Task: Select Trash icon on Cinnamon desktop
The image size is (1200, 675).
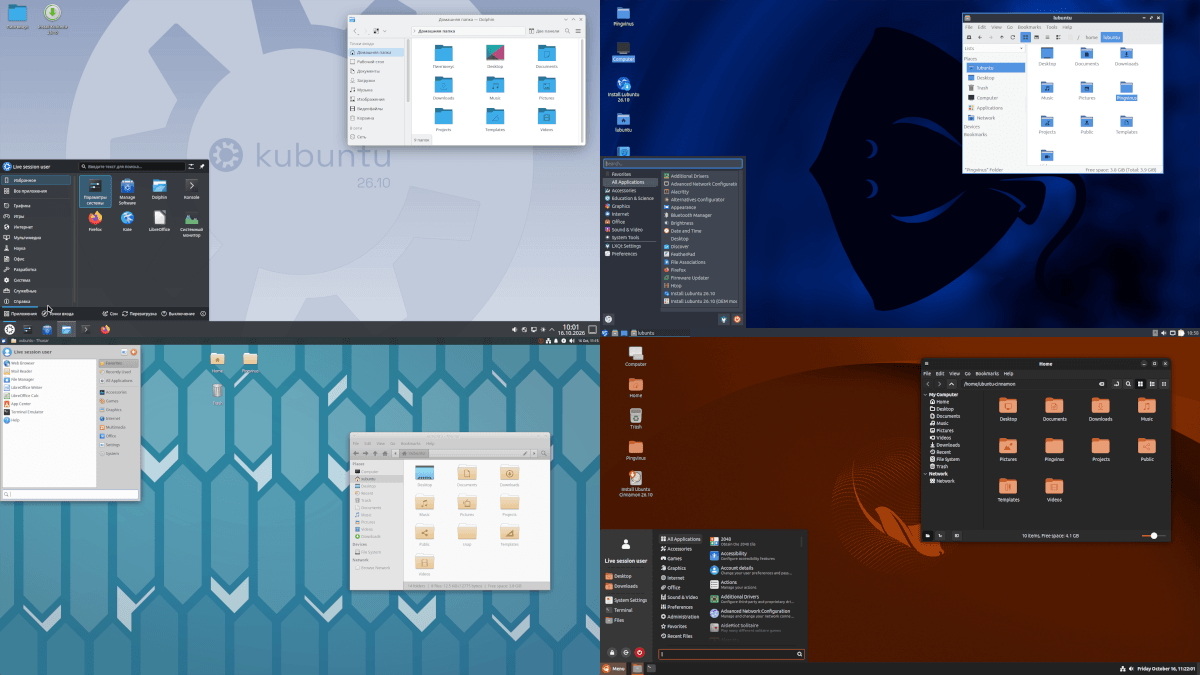Action: click(635, 418)
